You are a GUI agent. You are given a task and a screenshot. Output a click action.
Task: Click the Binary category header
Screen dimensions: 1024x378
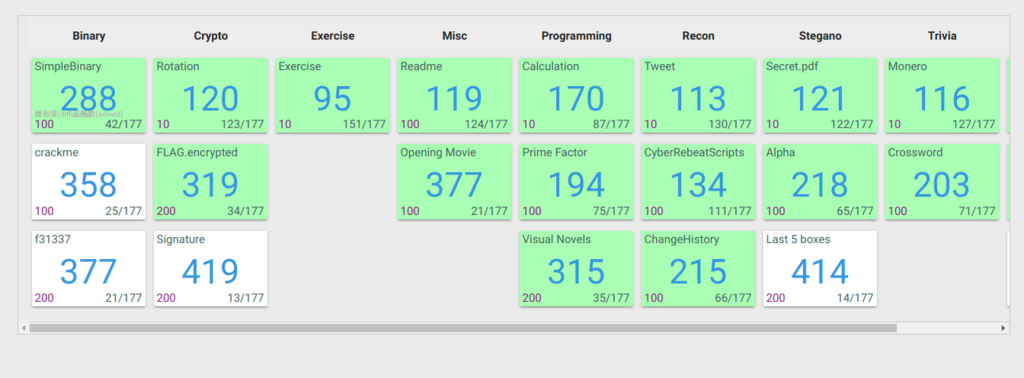tap(89, 36)
